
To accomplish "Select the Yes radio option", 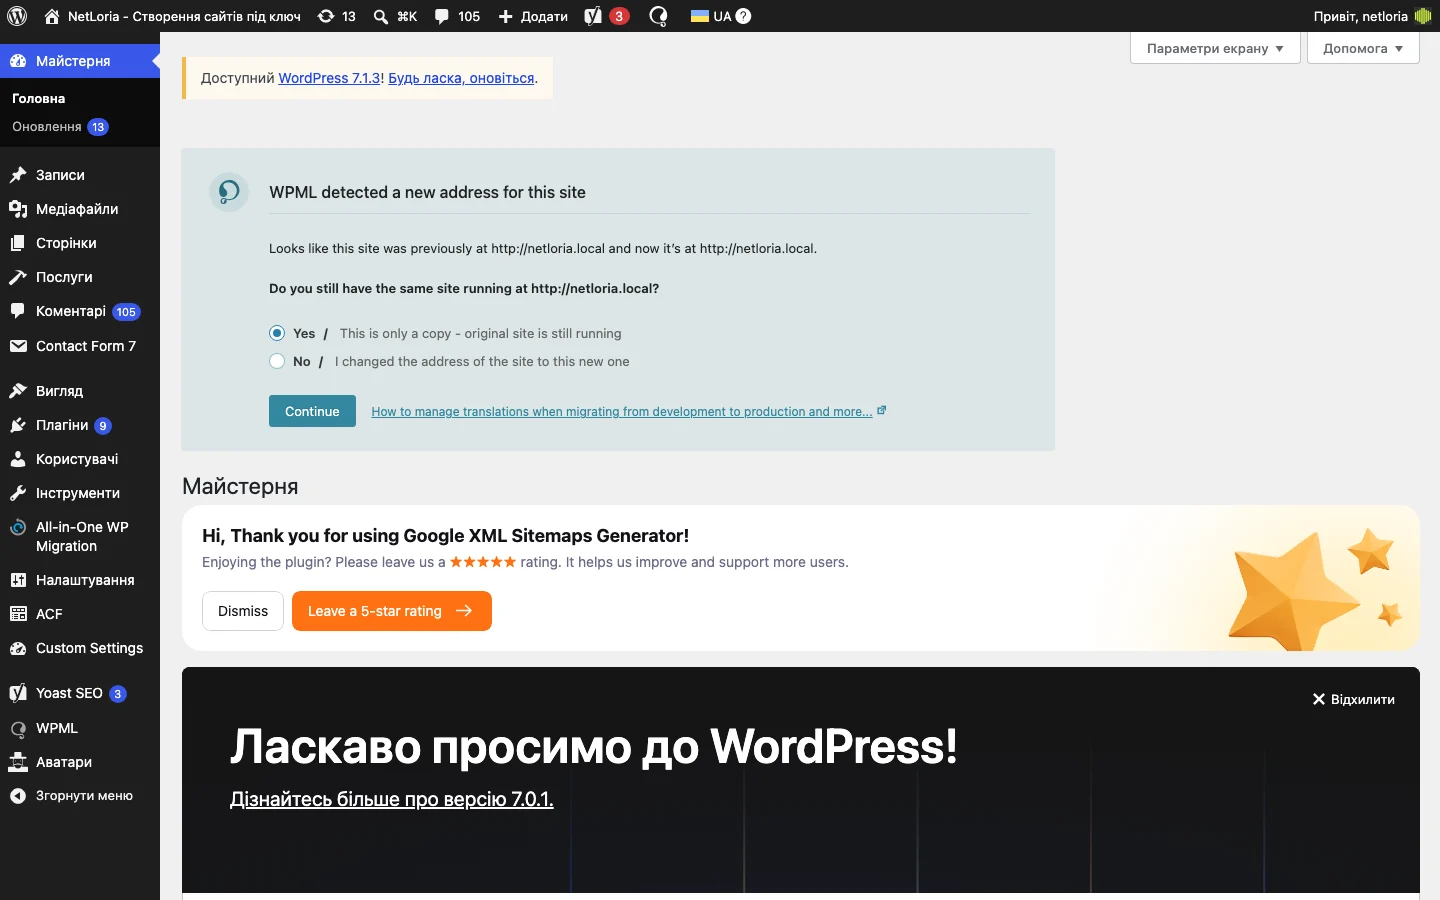I will pyautogui.click(x=277, y=333).
